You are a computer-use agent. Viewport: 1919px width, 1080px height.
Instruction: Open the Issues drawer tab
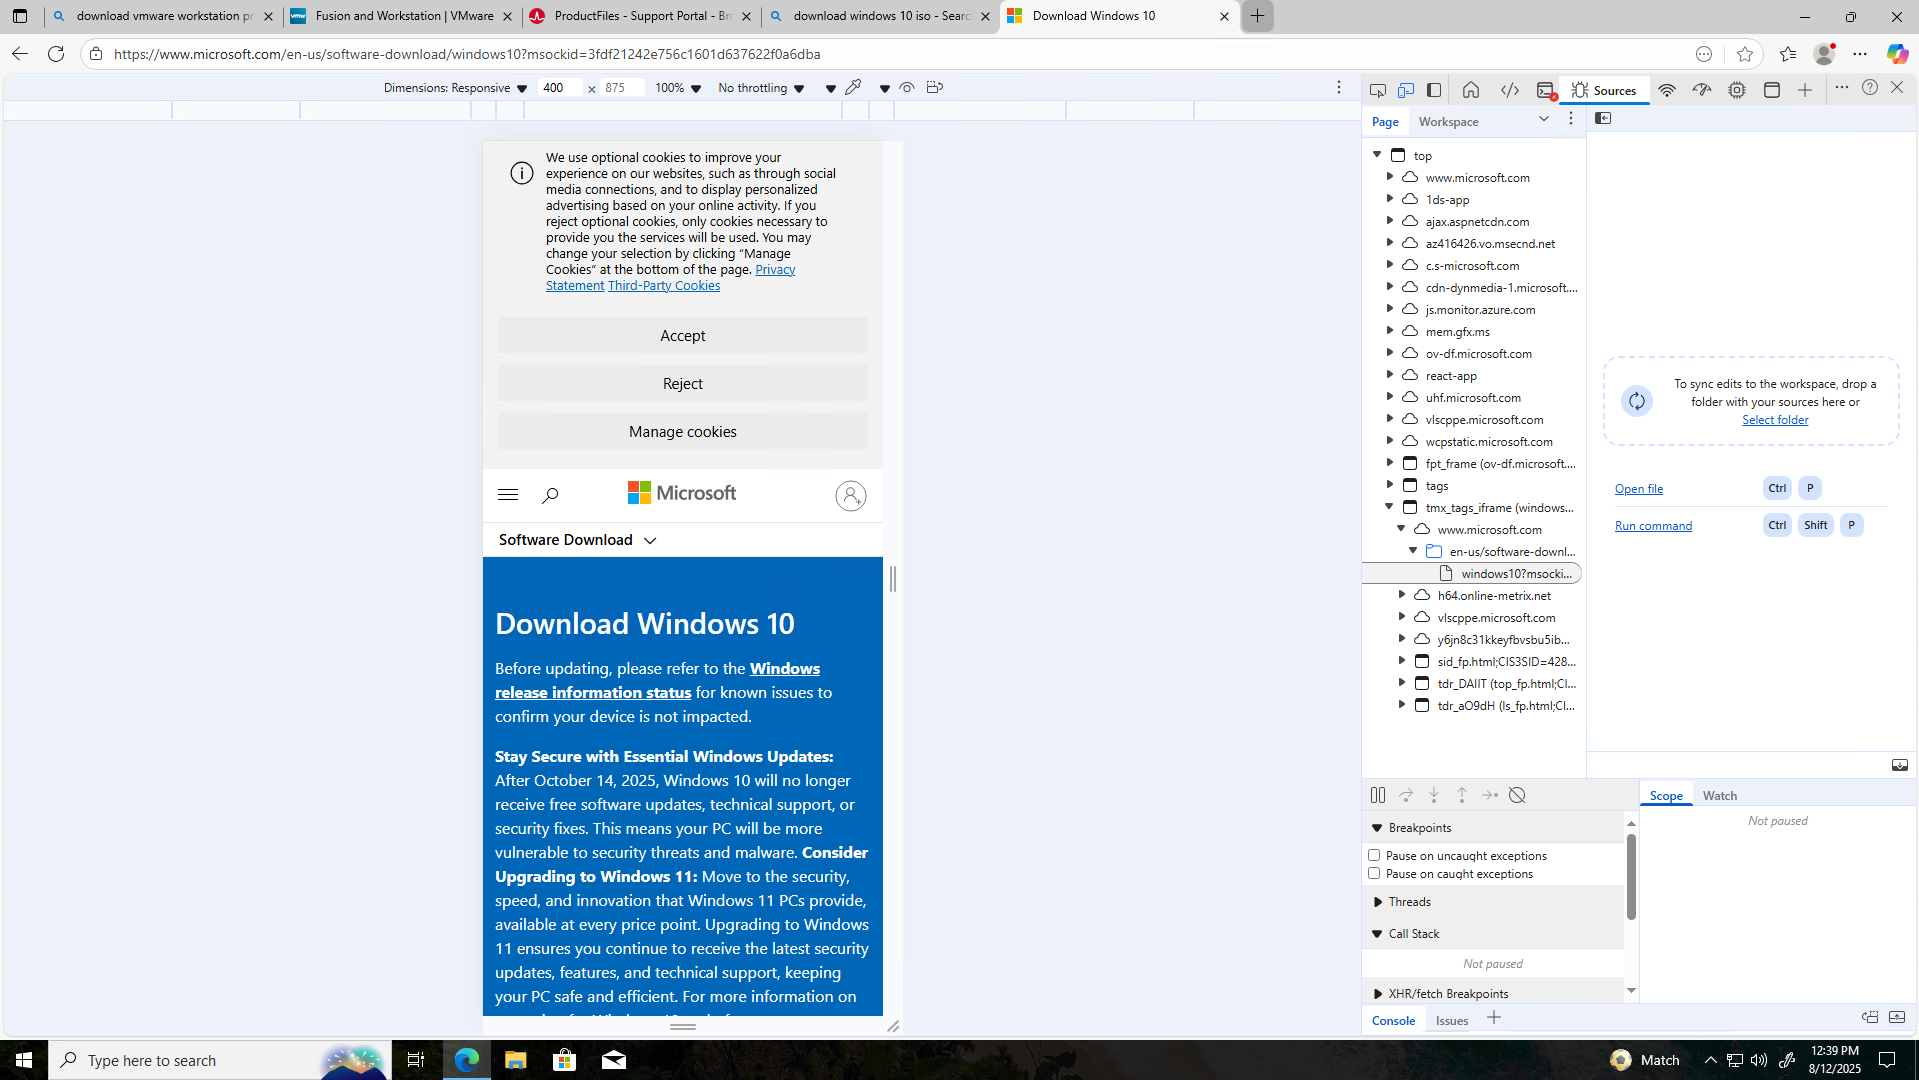(1451, 1021)
